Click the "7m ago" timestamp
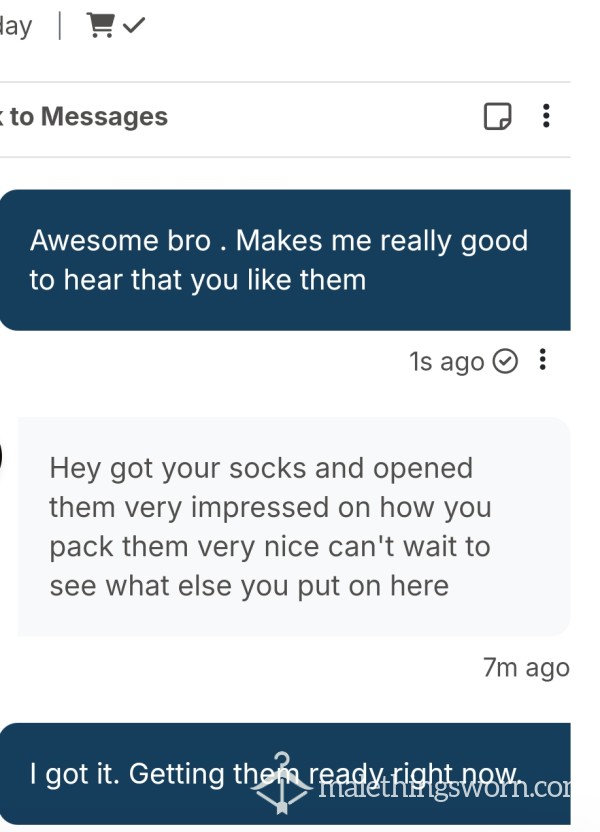The height and width of the screenshot is (832, 600). coord(526,668)
